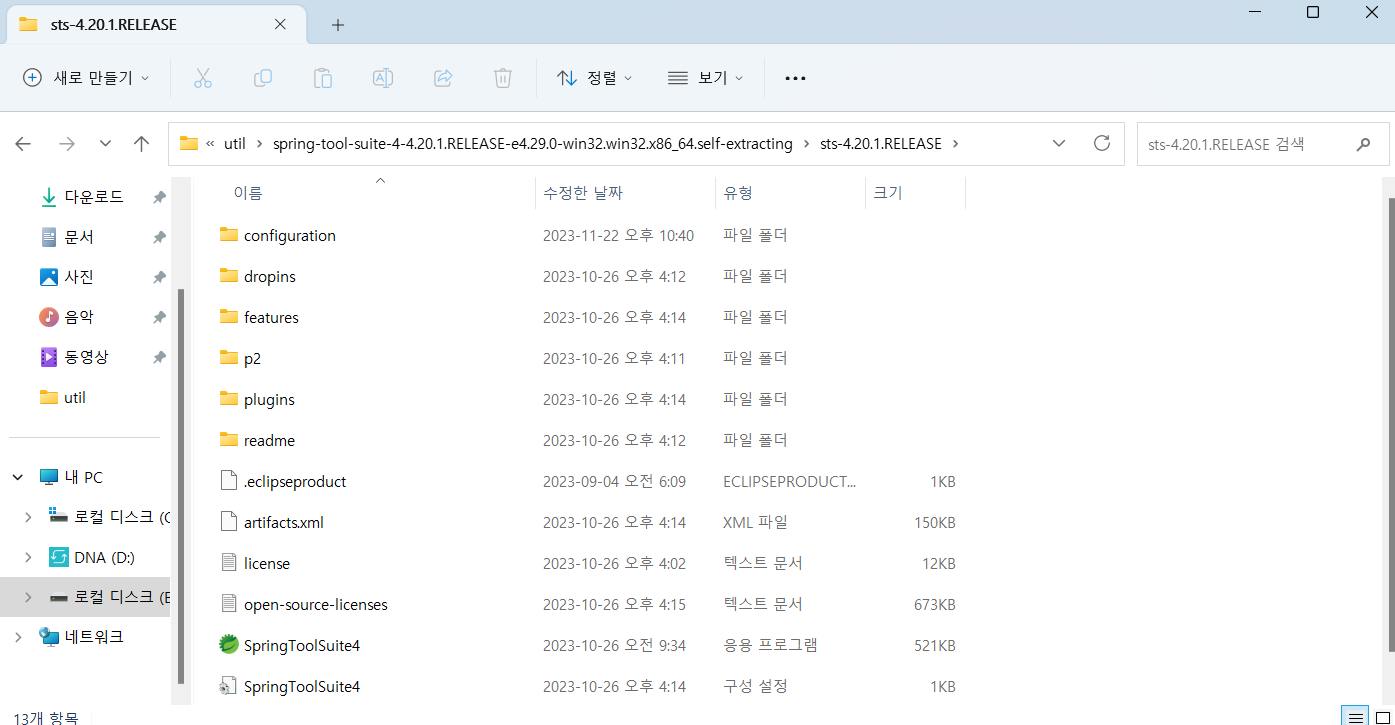Expand the DNA (D:) drive node
The image size is (1395, 725).
coord(28,557)
